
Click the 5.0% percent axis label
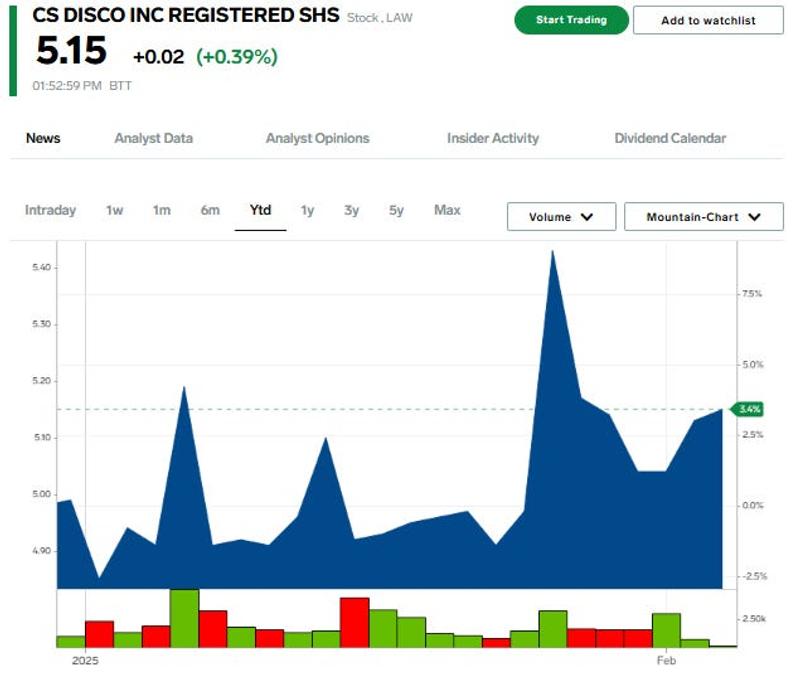coord(753,364)
